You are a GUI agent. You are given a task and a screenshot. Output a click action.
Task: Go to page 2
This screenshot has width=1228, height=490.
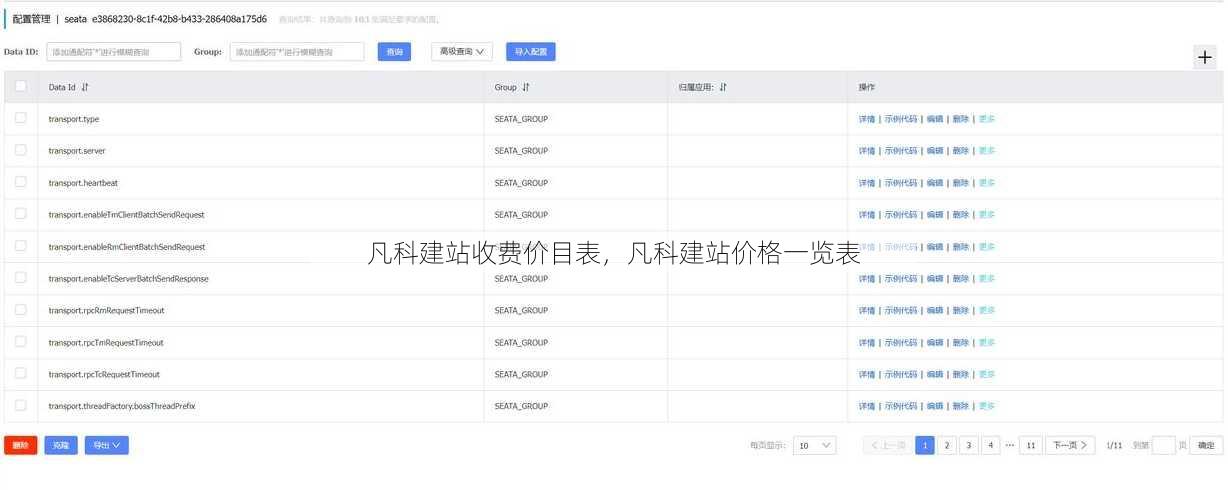pyautogui.click(x=948, y=446)
